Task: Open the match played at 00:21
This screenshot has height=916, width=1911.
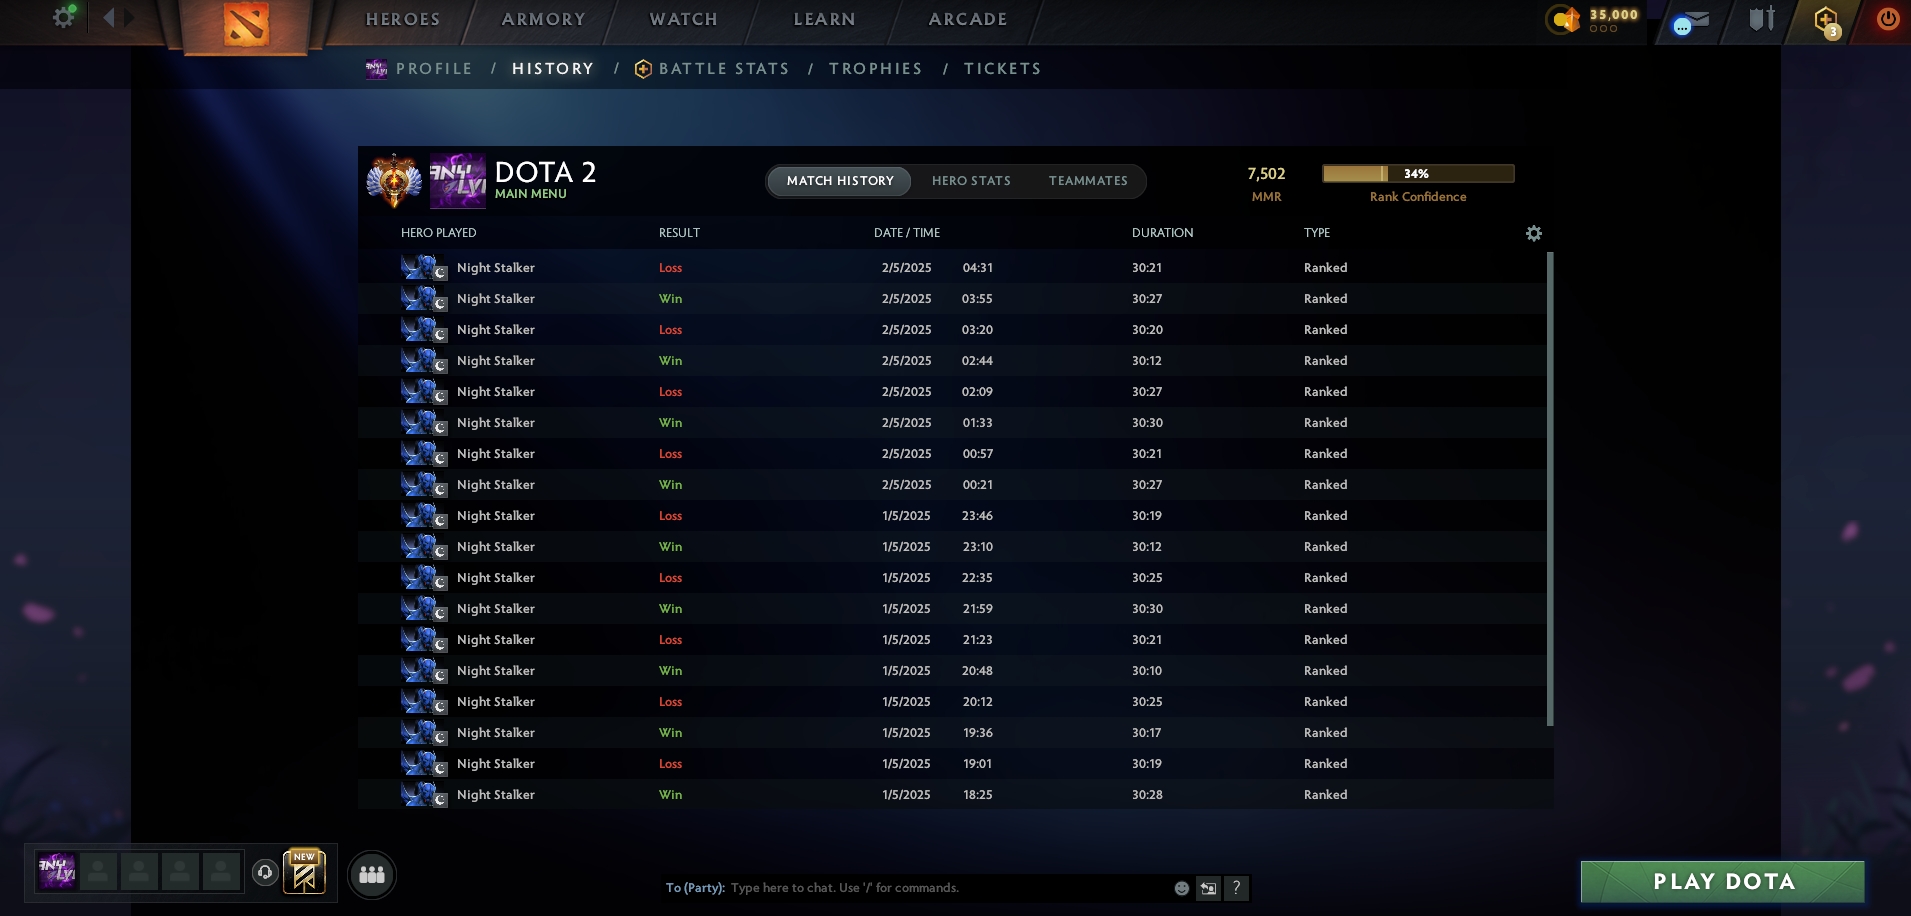Action: (x=952, y=485)
